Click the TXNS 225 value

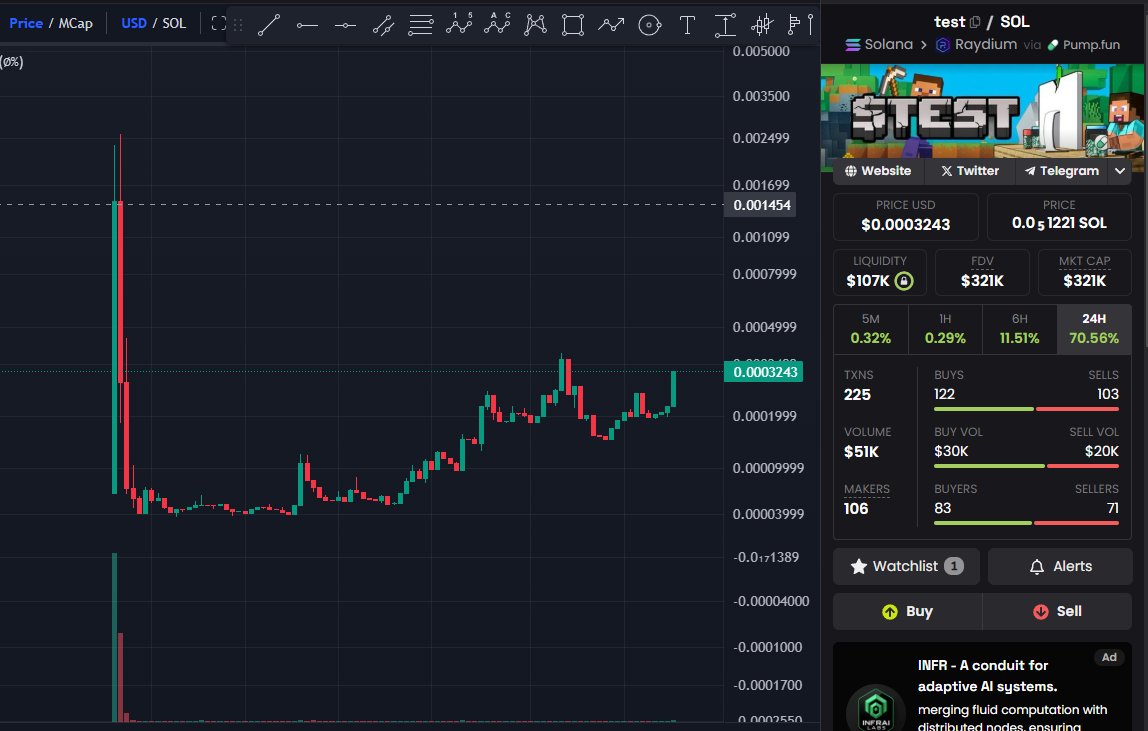857,395
